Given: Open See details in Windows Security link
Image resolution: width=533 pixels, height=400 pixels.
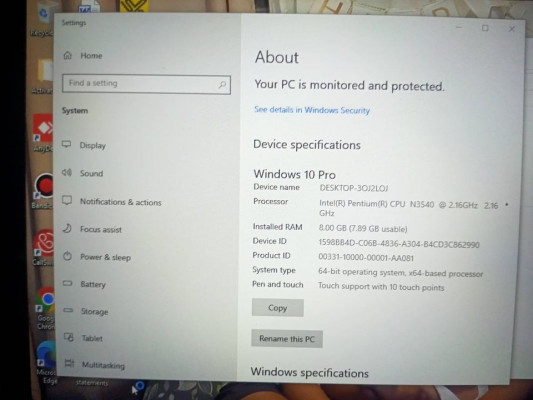Looking at the screenshot, I should click(x=312, y=110).
